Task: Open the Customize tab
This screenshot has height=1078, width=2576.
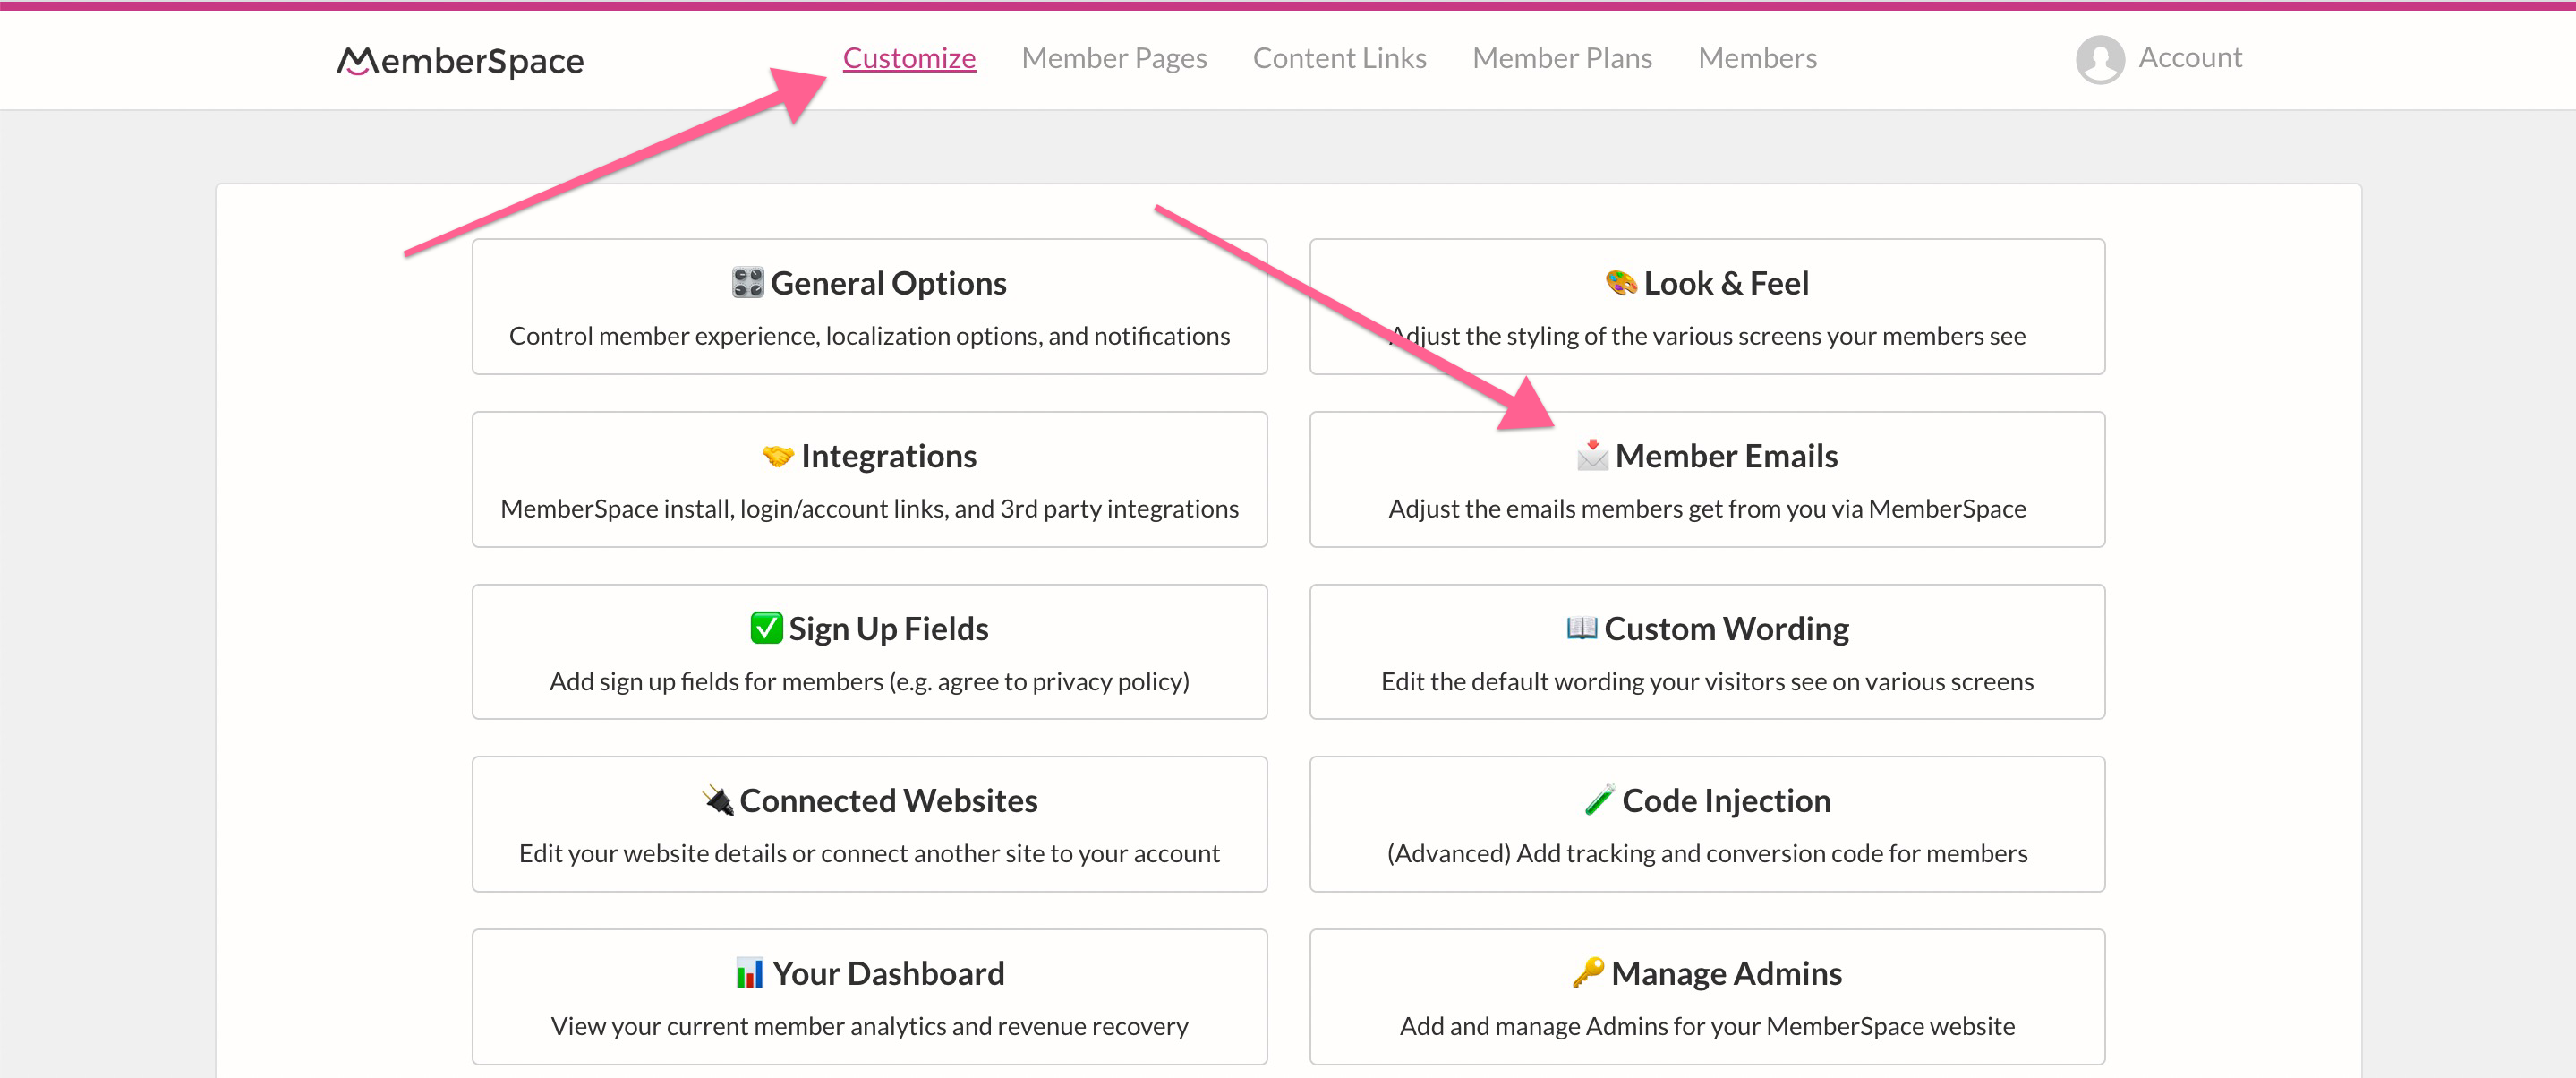Action: tap(908, 58)
